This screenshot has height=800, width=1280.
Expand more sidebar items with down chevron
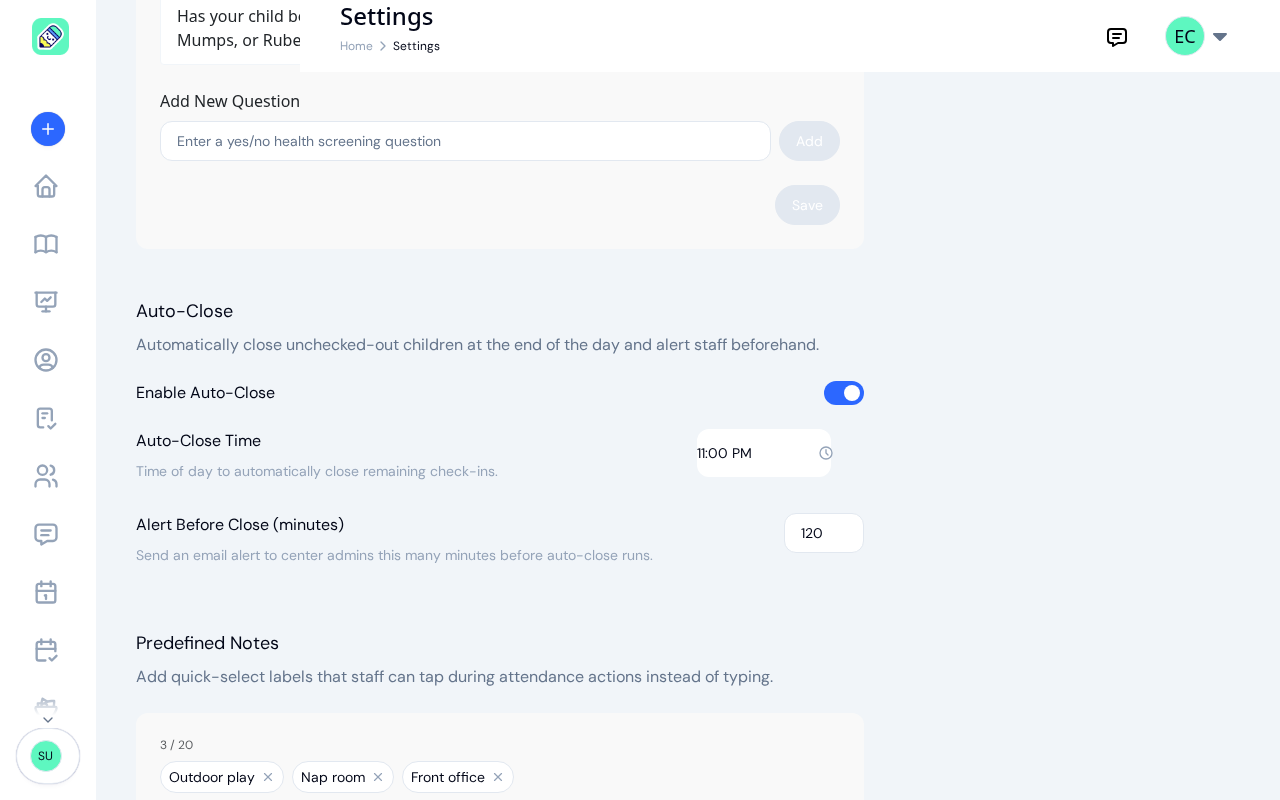click(48, 720)
